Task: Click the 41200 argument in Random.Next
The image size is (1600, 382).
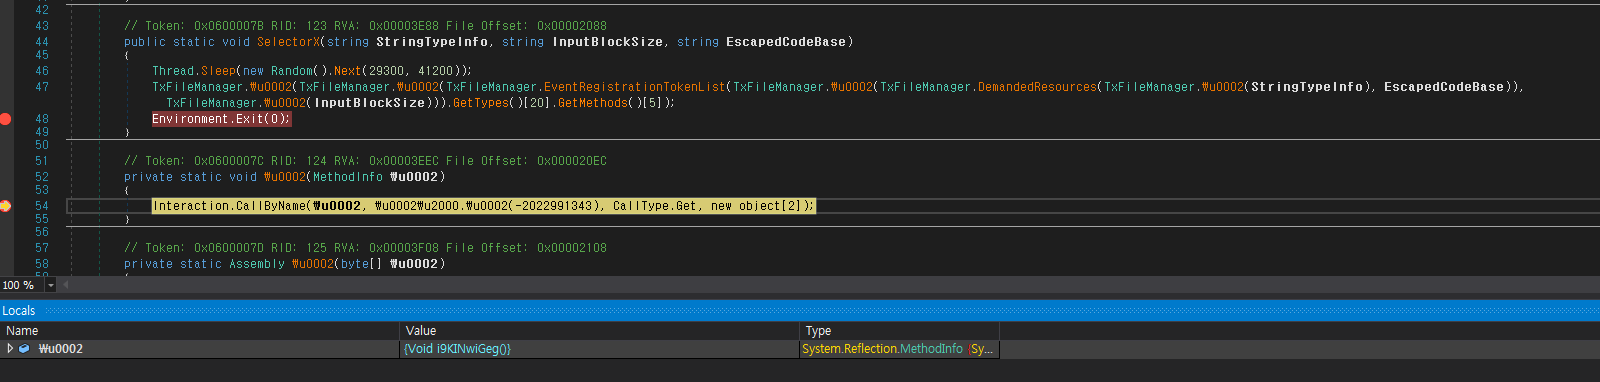Action: (x=435, y=71)
